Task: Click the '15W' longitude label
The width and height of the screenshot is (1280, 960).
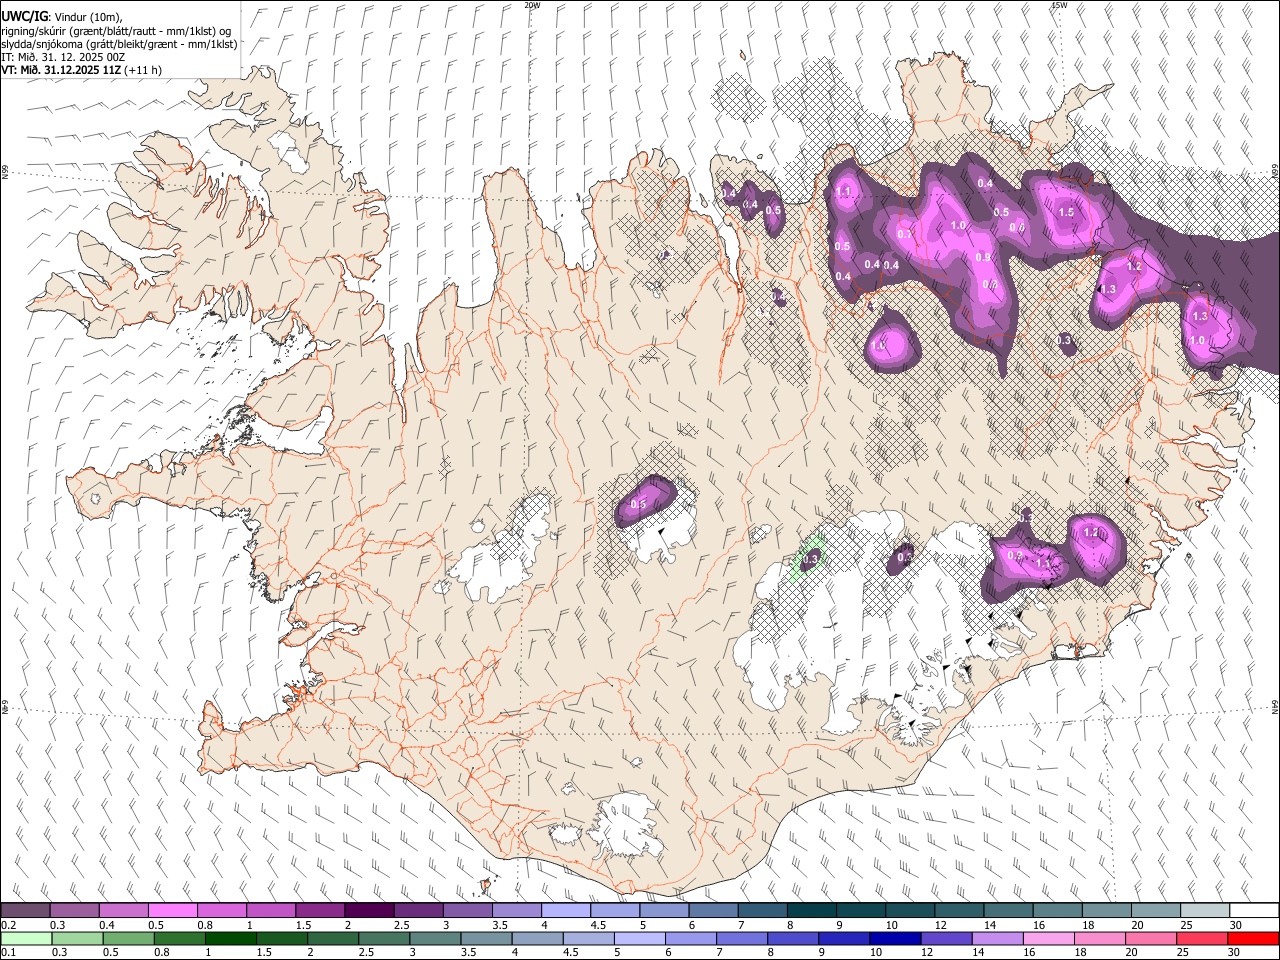Action: point(1059,5)
